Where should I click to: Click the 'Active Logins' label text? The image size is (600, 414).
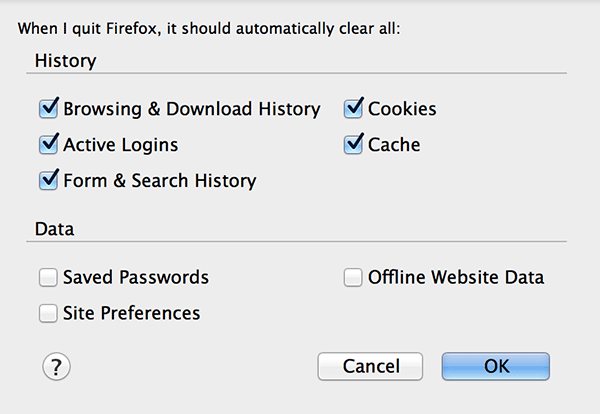click(120, 145)
